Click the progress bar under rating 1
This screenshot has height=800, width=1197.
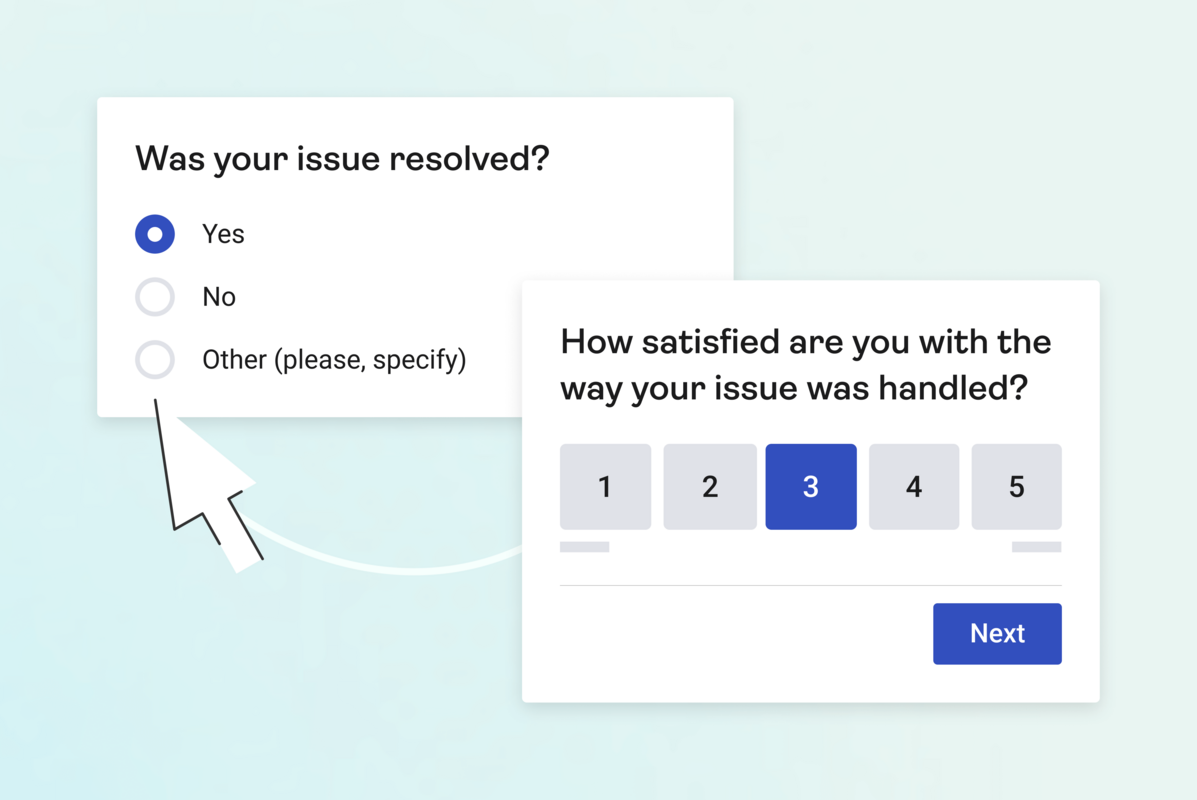pyautogui.click(x=584, y=546)
